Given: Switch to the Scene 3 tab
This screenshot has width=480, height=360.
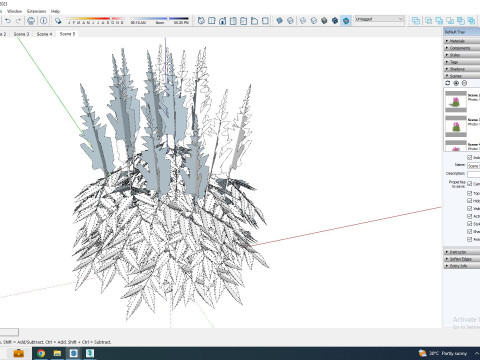Looking at the screenshot, I should click(21, 34).
